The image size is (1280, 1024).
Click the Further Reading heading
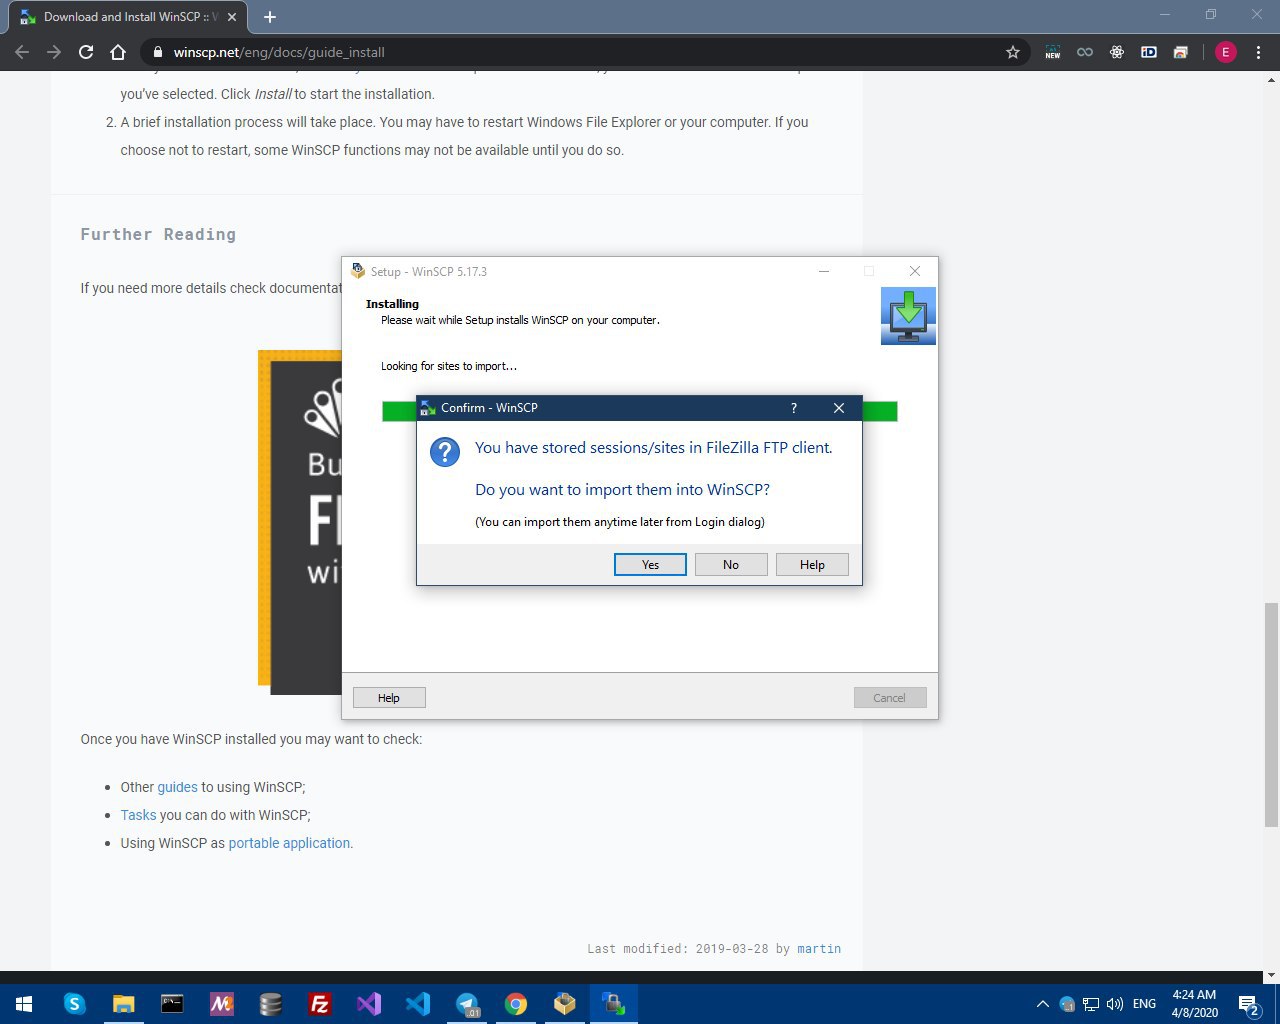pyautogui.click(x=158, y=234)
